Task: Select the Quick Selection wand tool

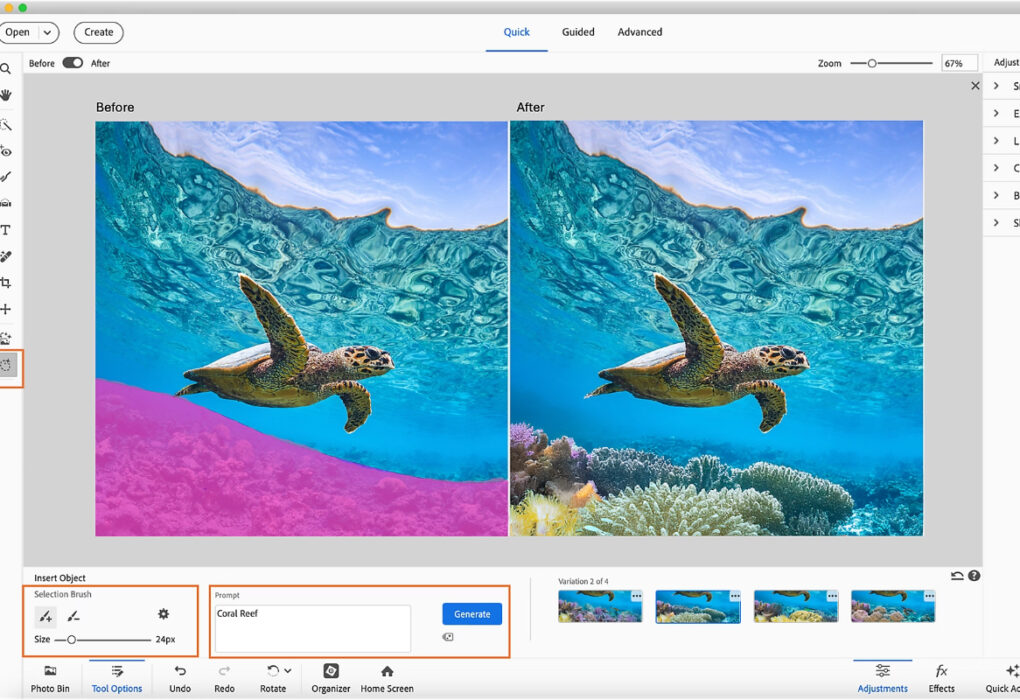Action: pos(6,124)
